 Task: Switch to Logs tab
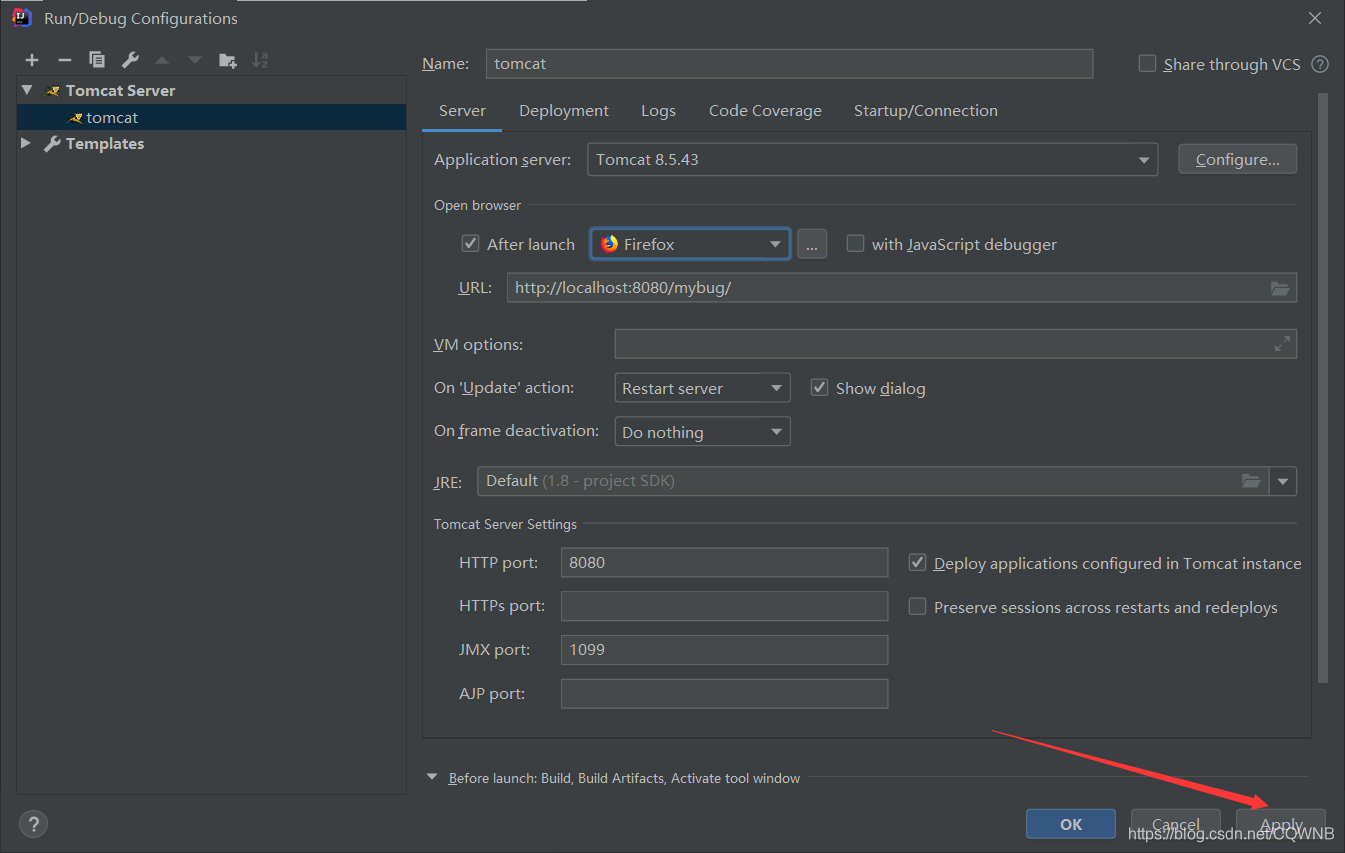pos(658,111)
